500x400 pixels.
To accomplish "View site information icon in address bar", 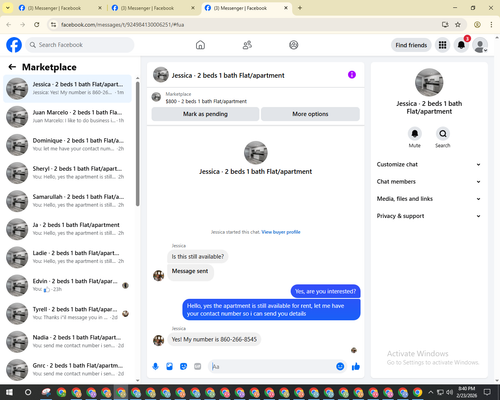I will [53, 25].
